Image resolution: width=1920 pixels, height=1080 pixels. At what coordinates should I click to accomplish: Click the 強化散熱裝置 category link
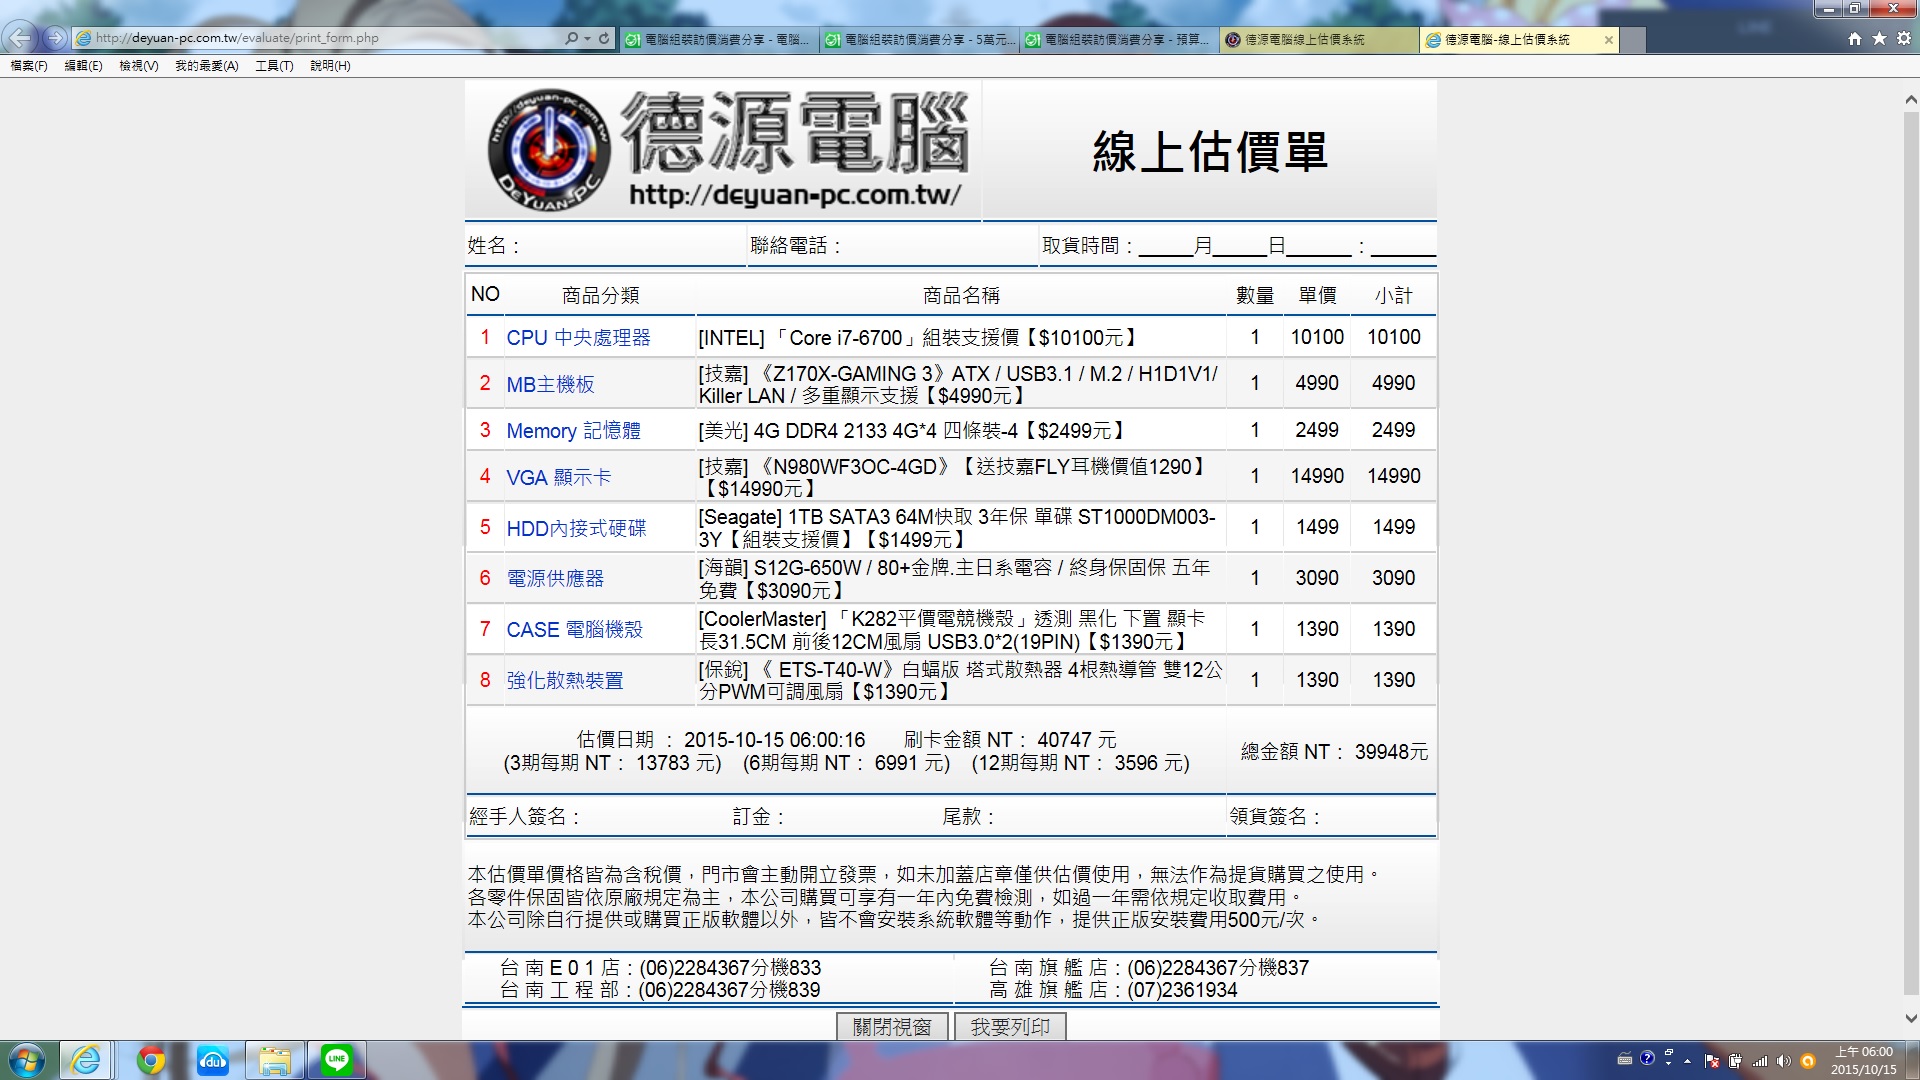coord(565,680)
